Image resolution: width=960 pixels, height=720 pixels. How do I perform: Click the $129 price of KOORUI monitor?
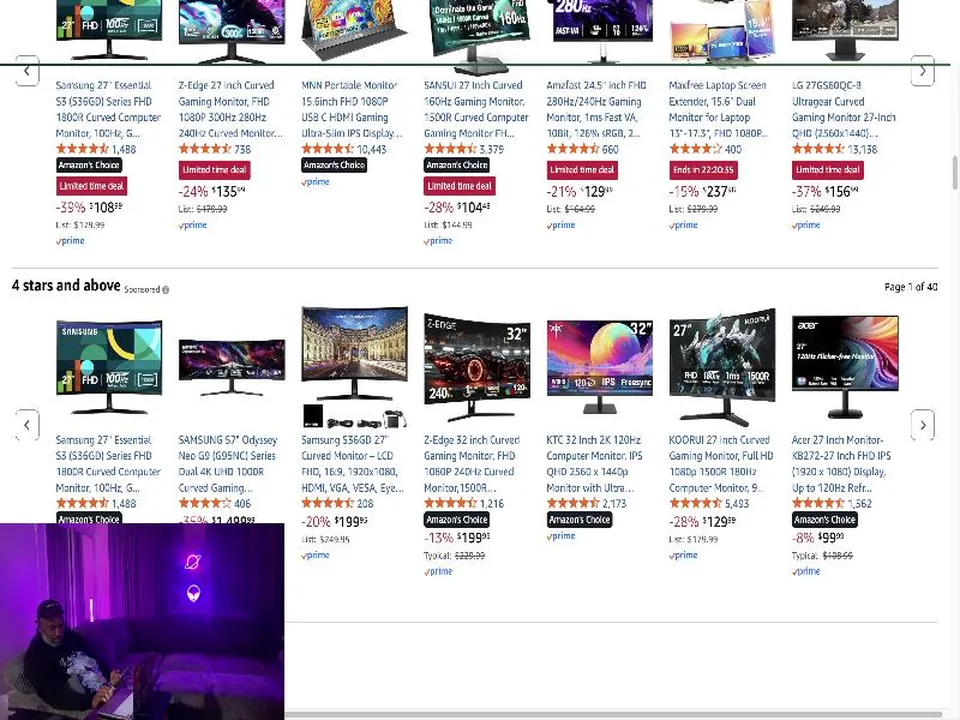(719, 522)
